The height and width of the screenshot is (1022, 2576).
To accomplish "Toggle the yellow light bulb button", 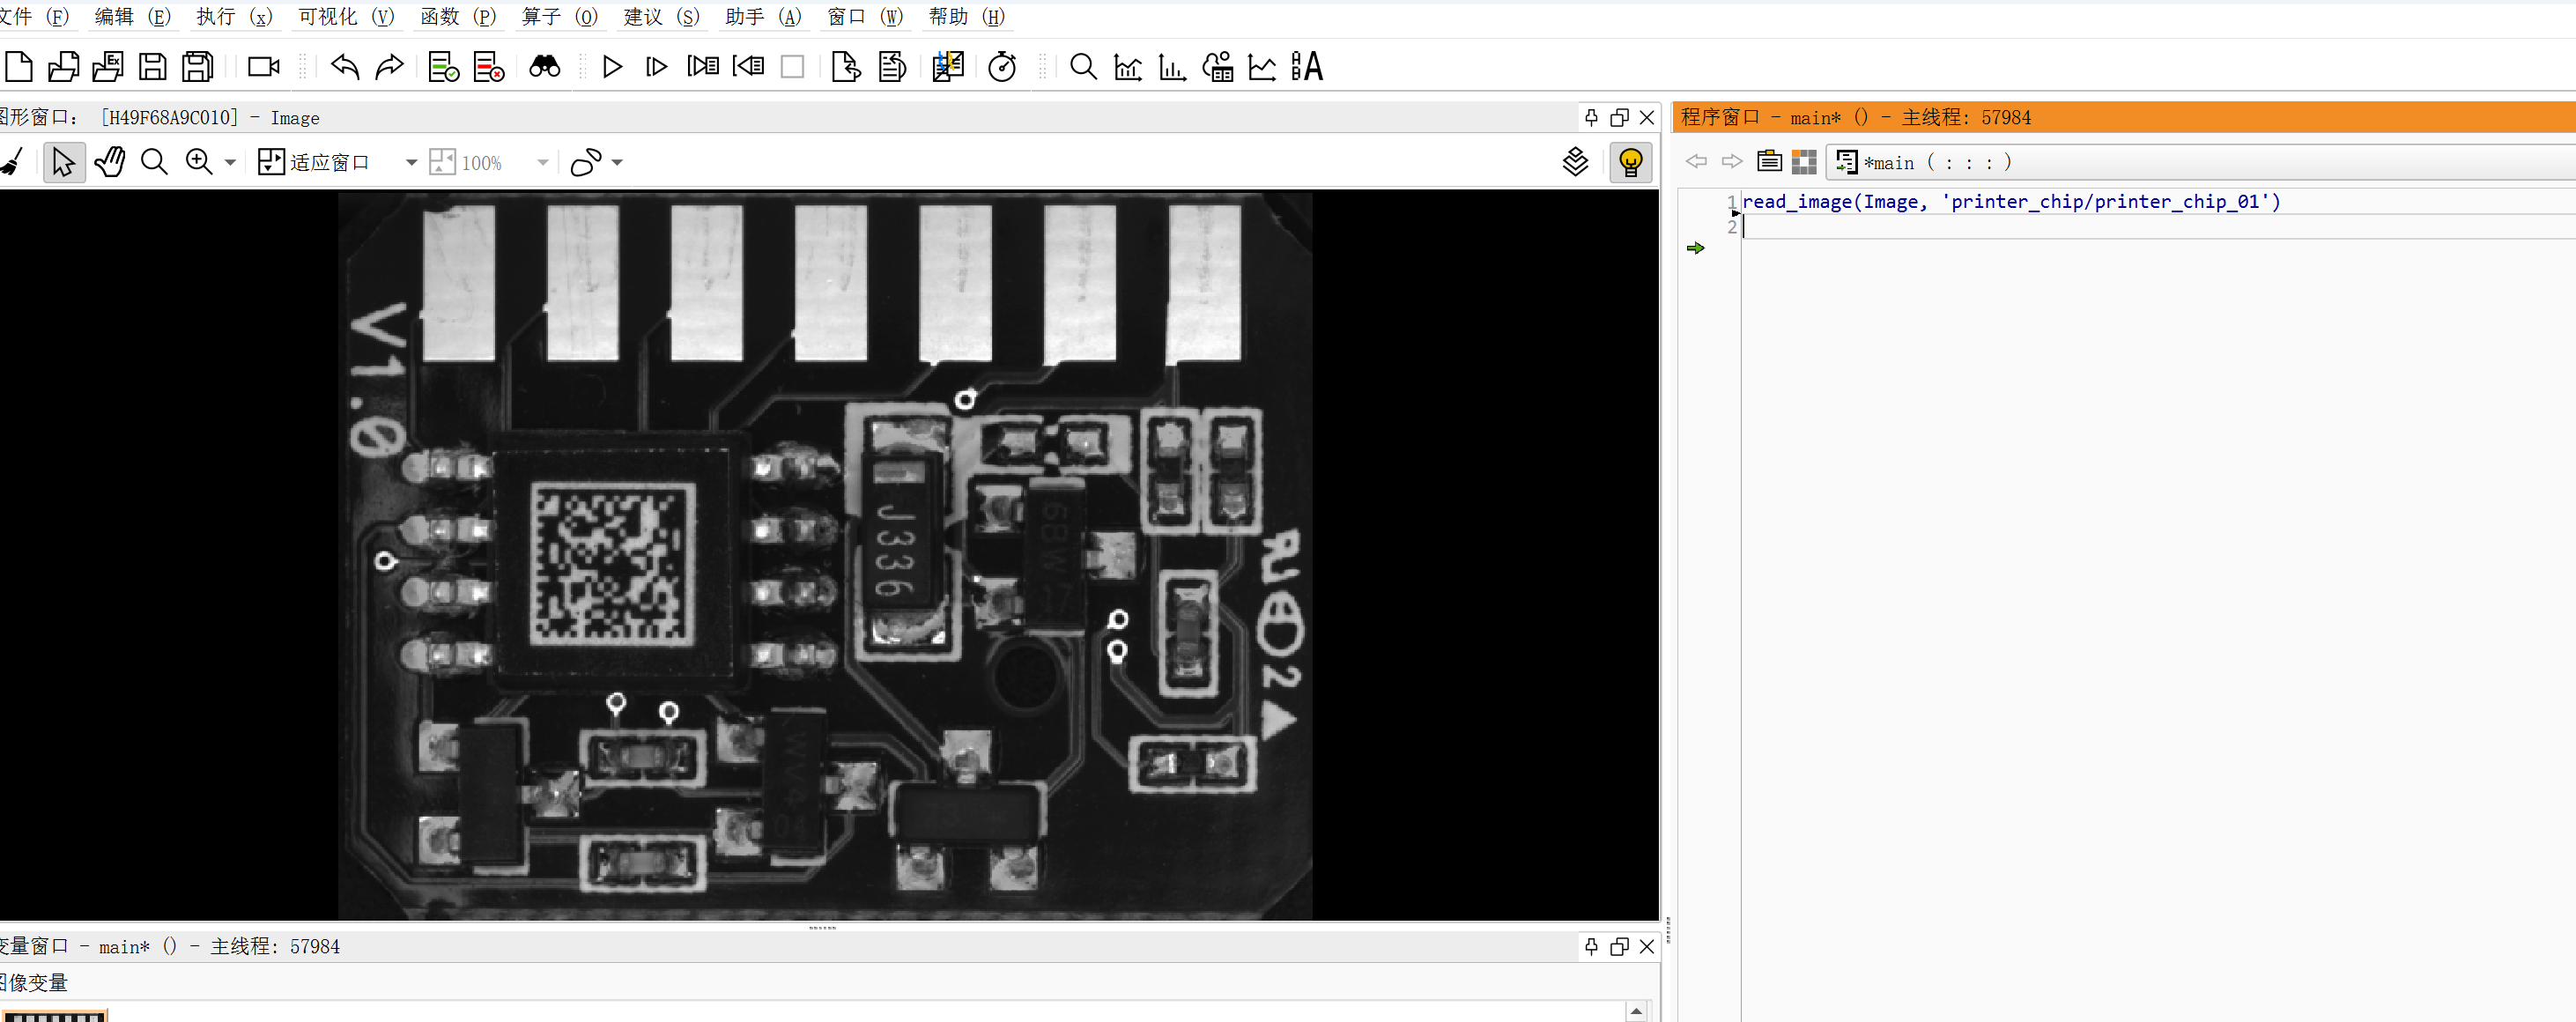I will (x=1630, y=162).
